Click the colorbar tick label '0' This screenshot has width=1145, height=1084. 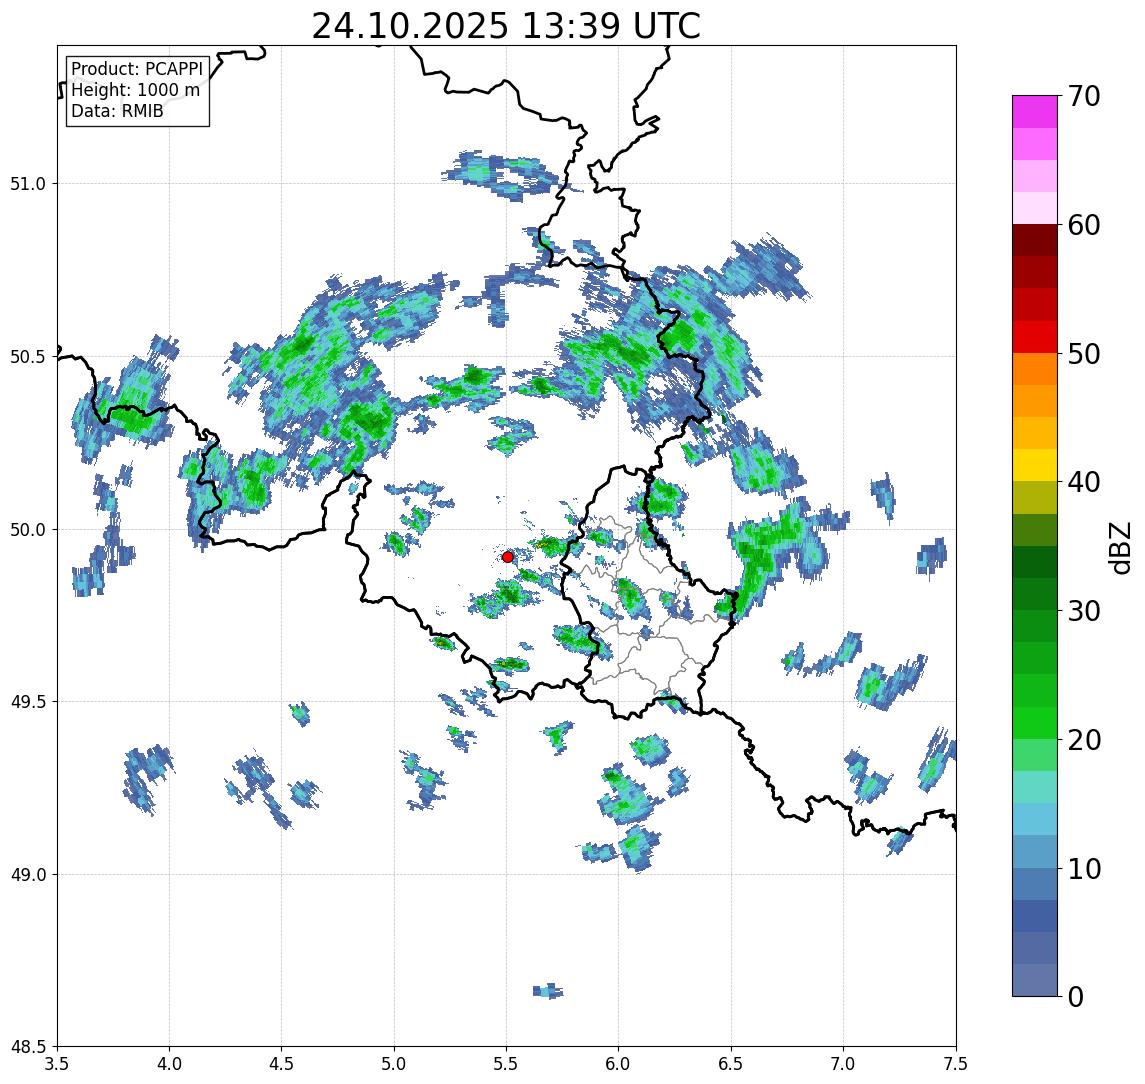(1076, 996)
